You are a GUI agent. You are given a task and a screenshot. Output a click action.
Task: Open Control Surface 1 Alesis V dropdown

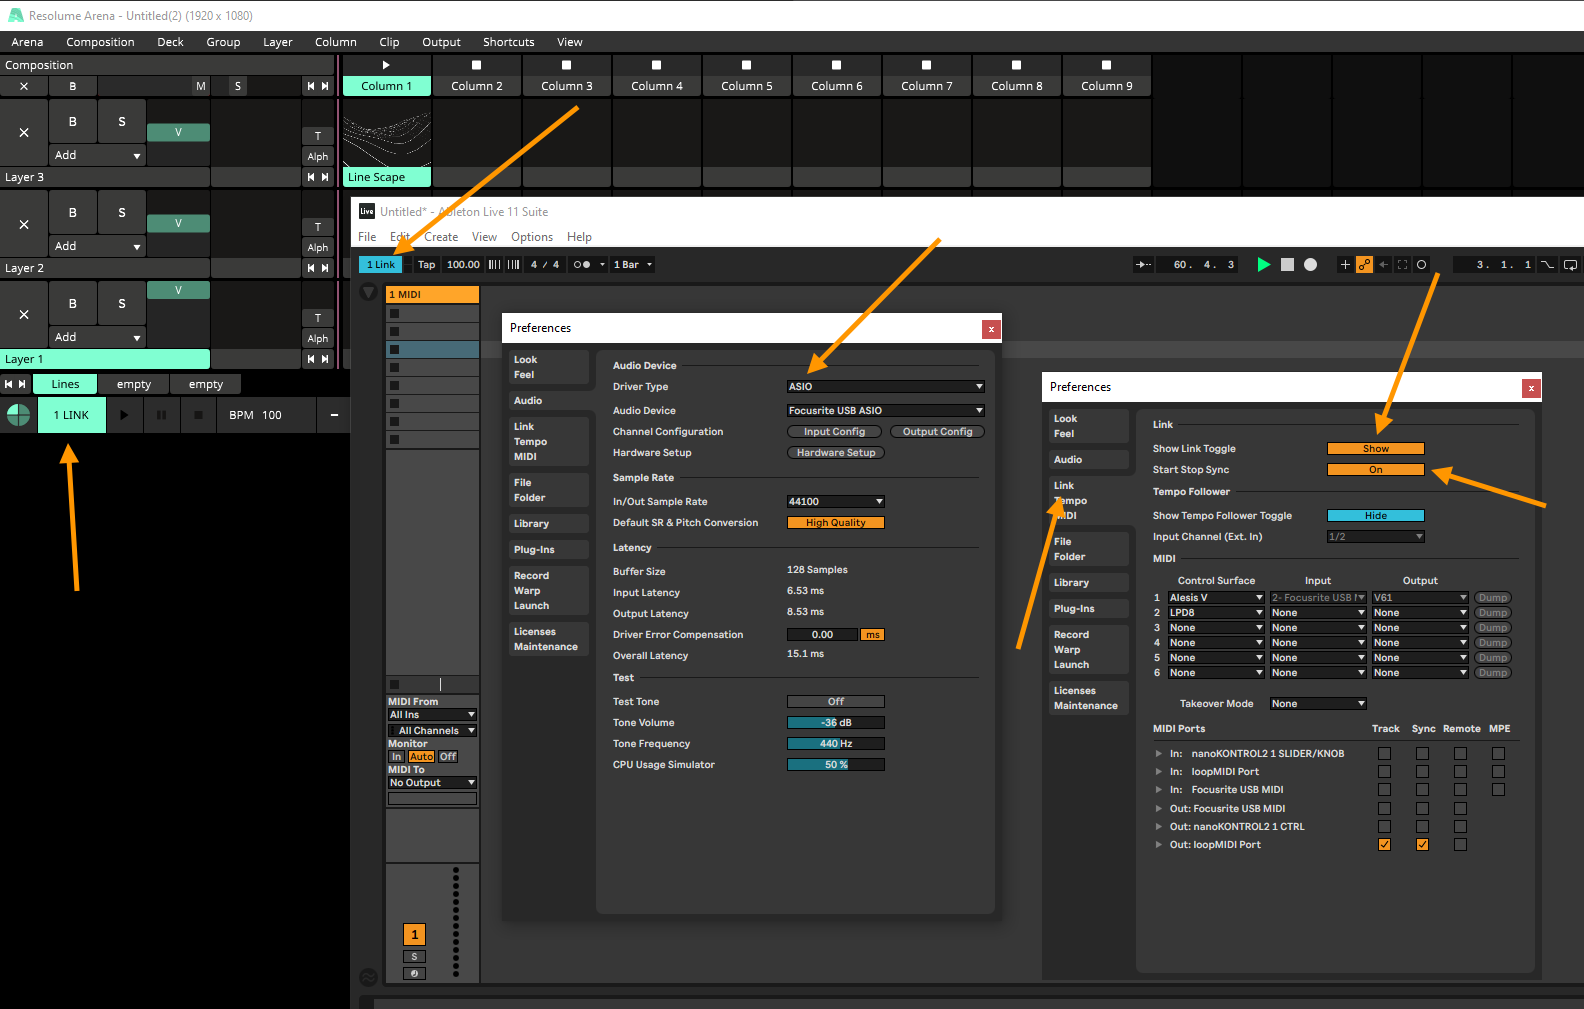(x=1216, y=598)
